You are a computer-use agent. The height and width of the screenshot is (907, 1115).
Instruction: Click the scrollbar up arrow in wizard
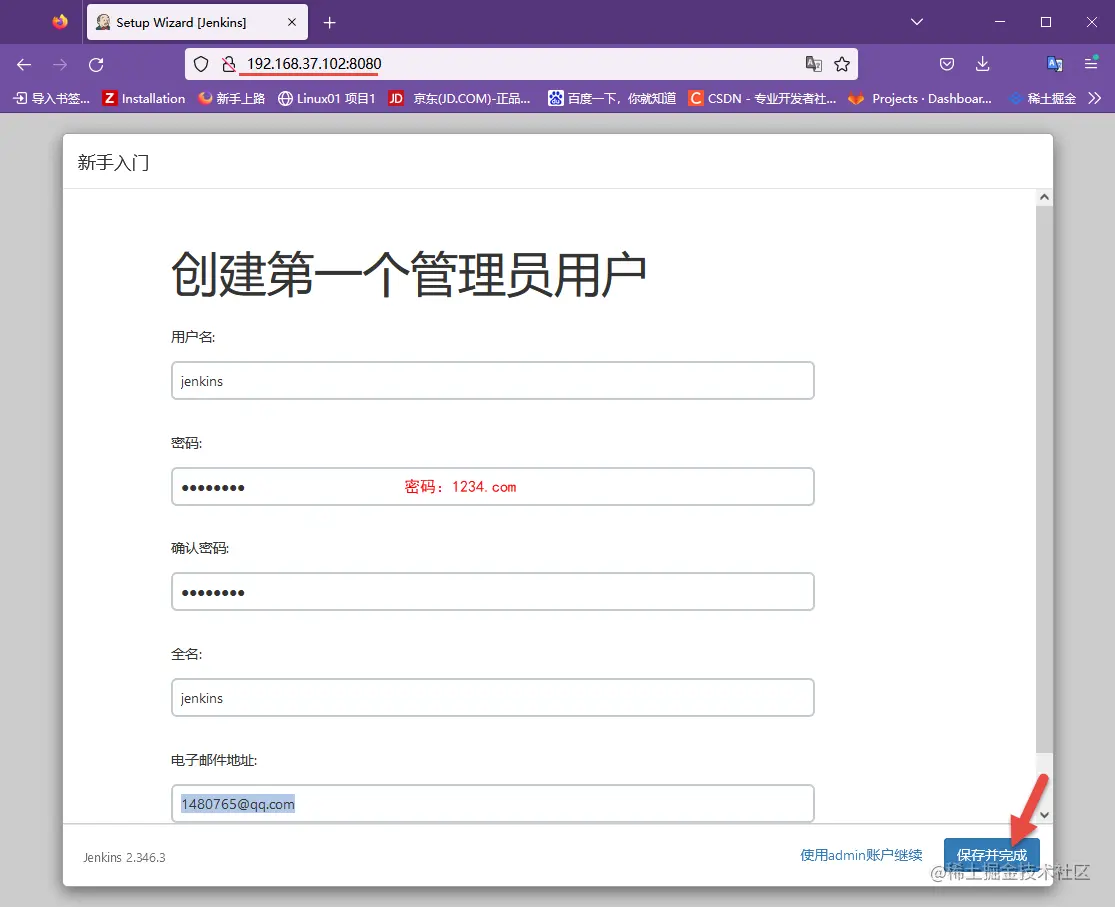pyautogui.click(x=1044, y=197)
